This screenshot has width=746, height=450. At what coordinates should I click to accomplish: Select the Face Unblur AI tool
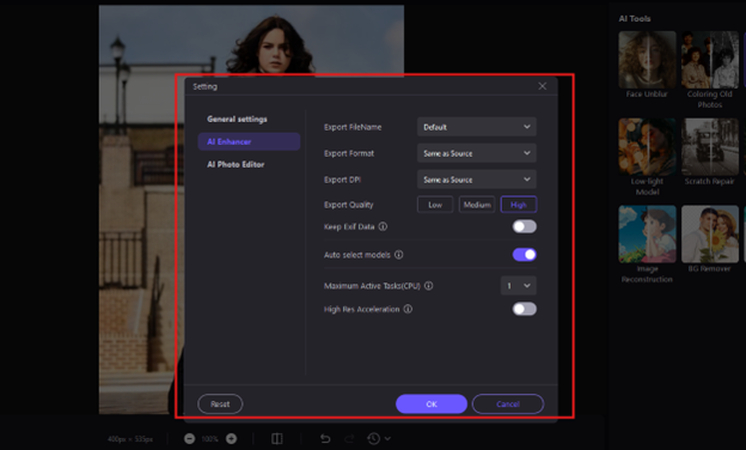[647, 60]
